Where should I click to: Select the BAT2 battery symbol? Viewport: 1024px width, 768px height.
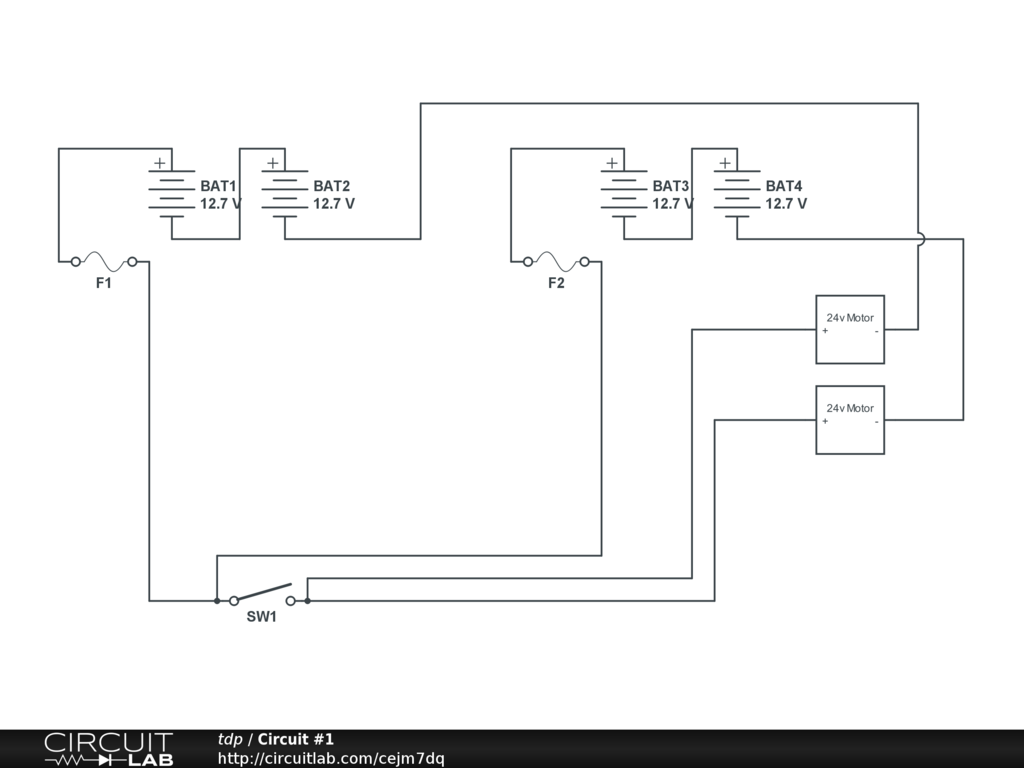[284, 194]
